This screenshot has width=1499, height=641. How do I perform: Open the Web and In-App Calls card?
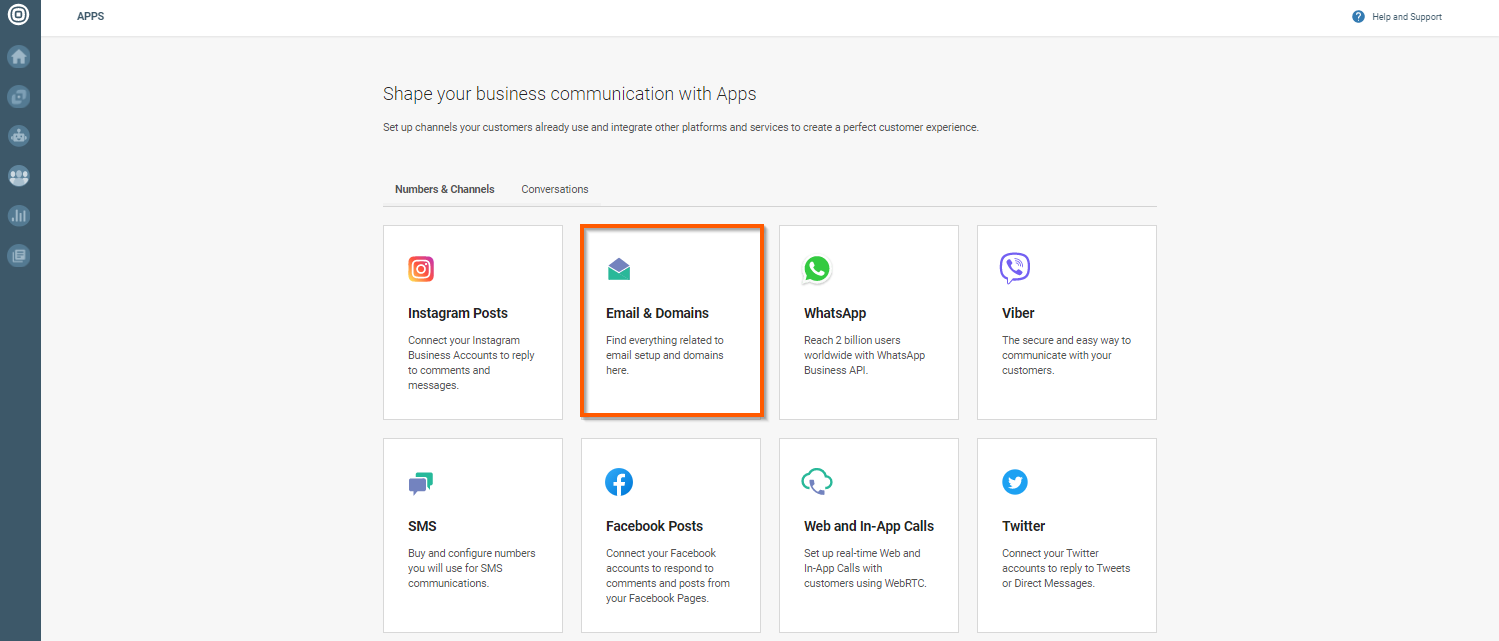867,535
